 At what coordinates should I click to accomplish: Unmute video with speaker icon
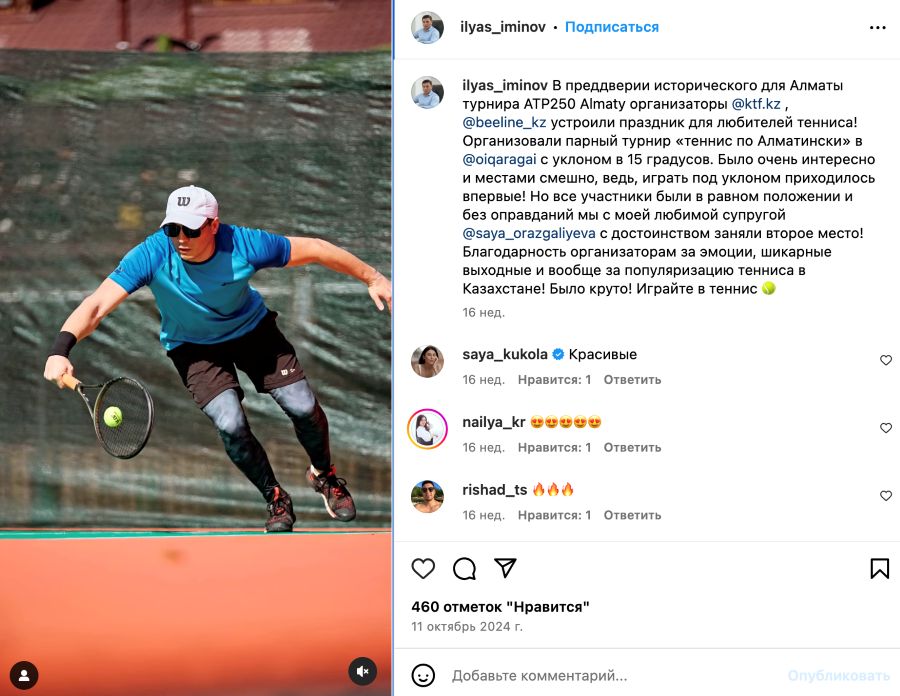[x=363, y=671]
